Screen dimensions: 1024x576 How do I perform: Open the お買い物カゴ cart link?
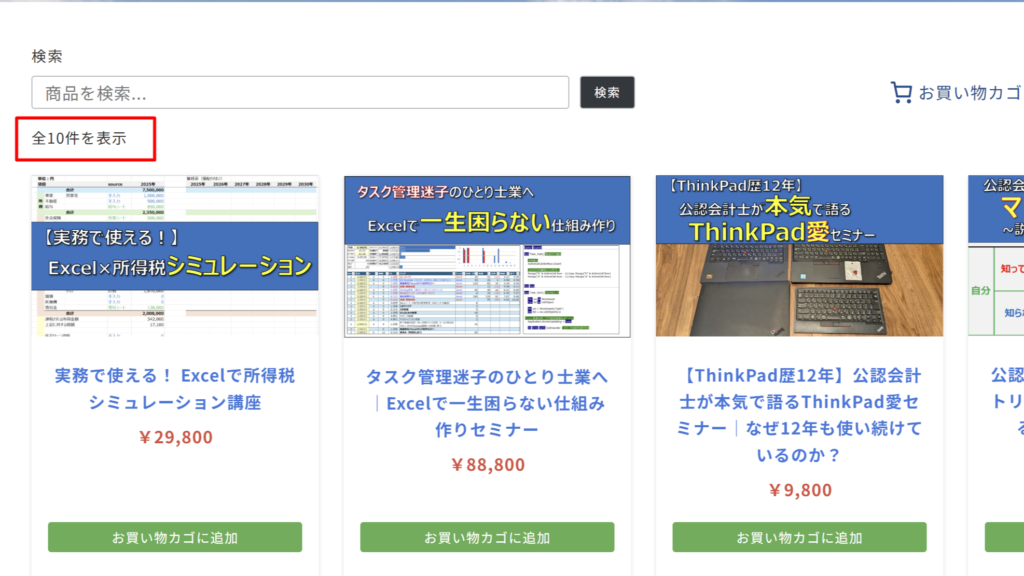tap(968, 93)
